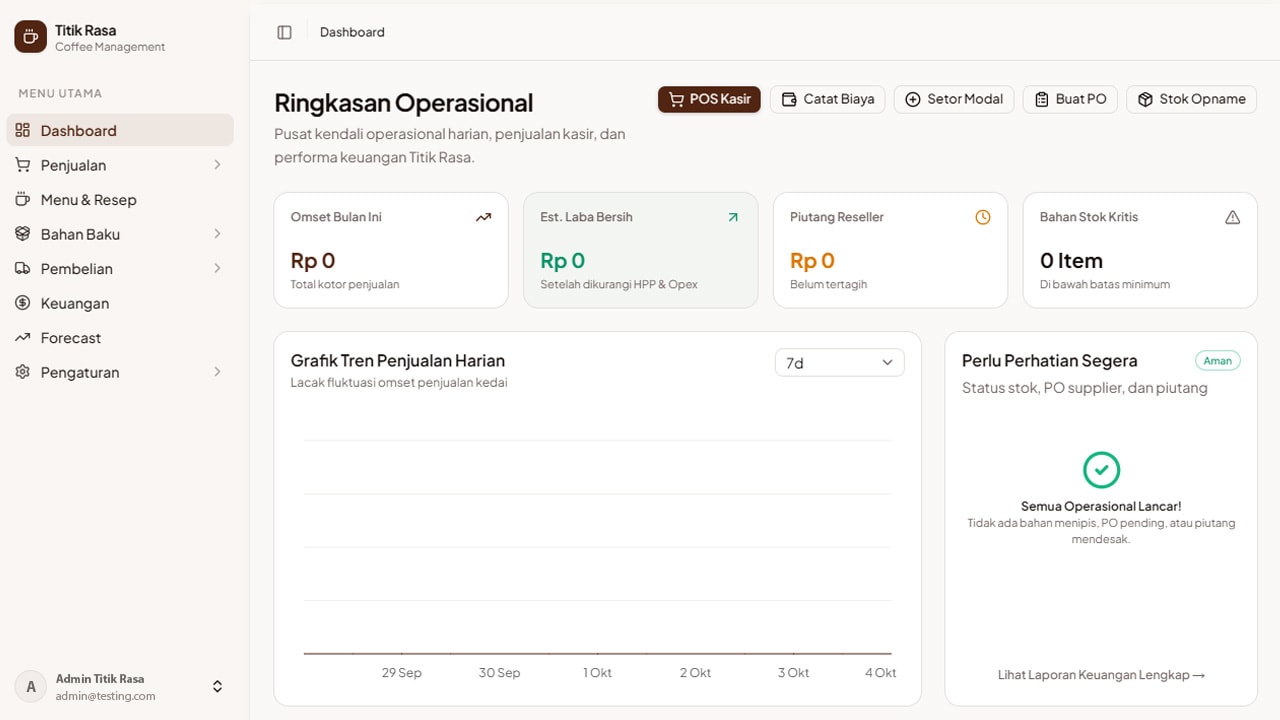
Task: Open Menu & Resep in the sidebar
Action: [x=120, y=199]
